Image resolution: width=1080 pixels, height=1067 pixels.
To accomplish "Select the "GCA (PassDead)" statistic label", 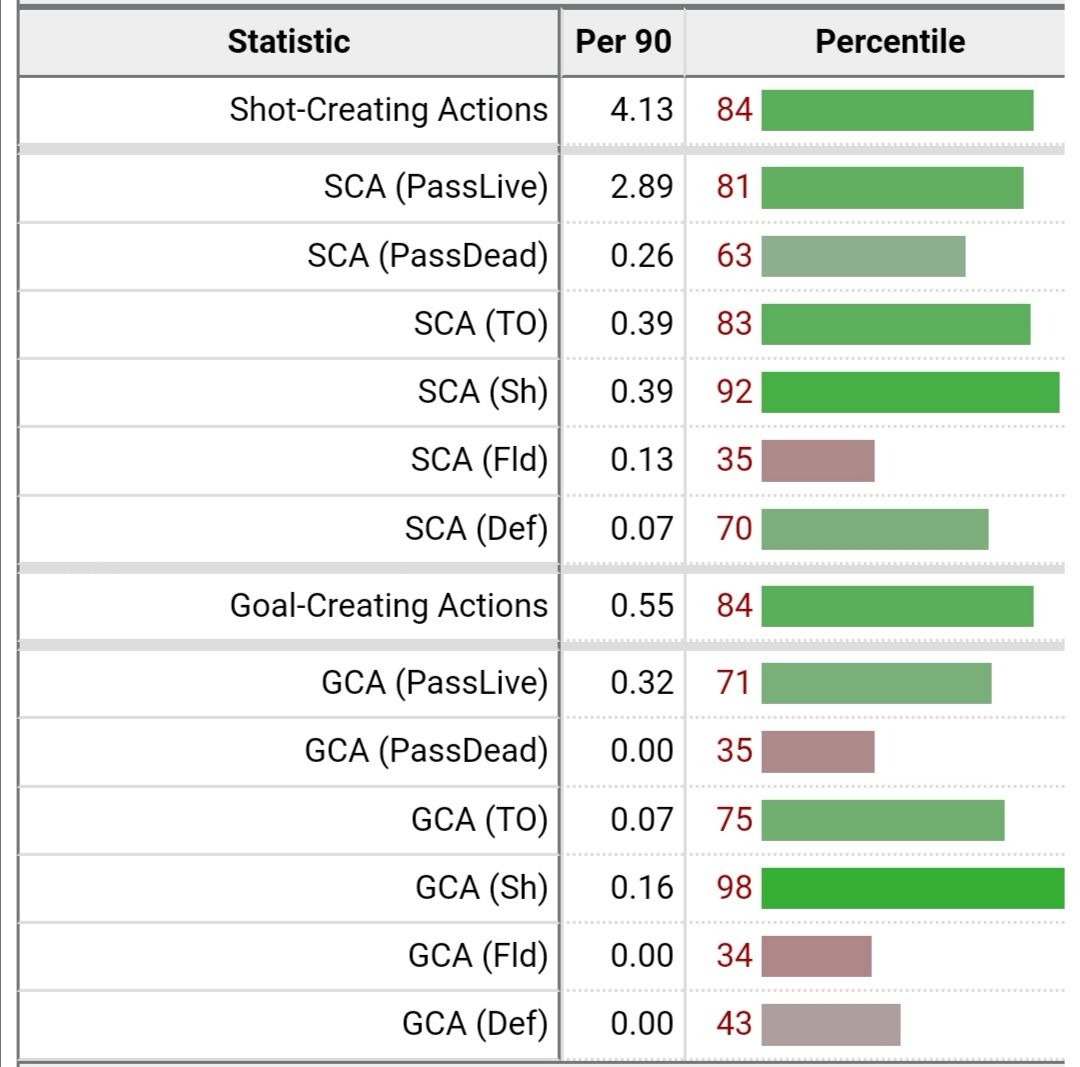I will click(x=426, y=750).
